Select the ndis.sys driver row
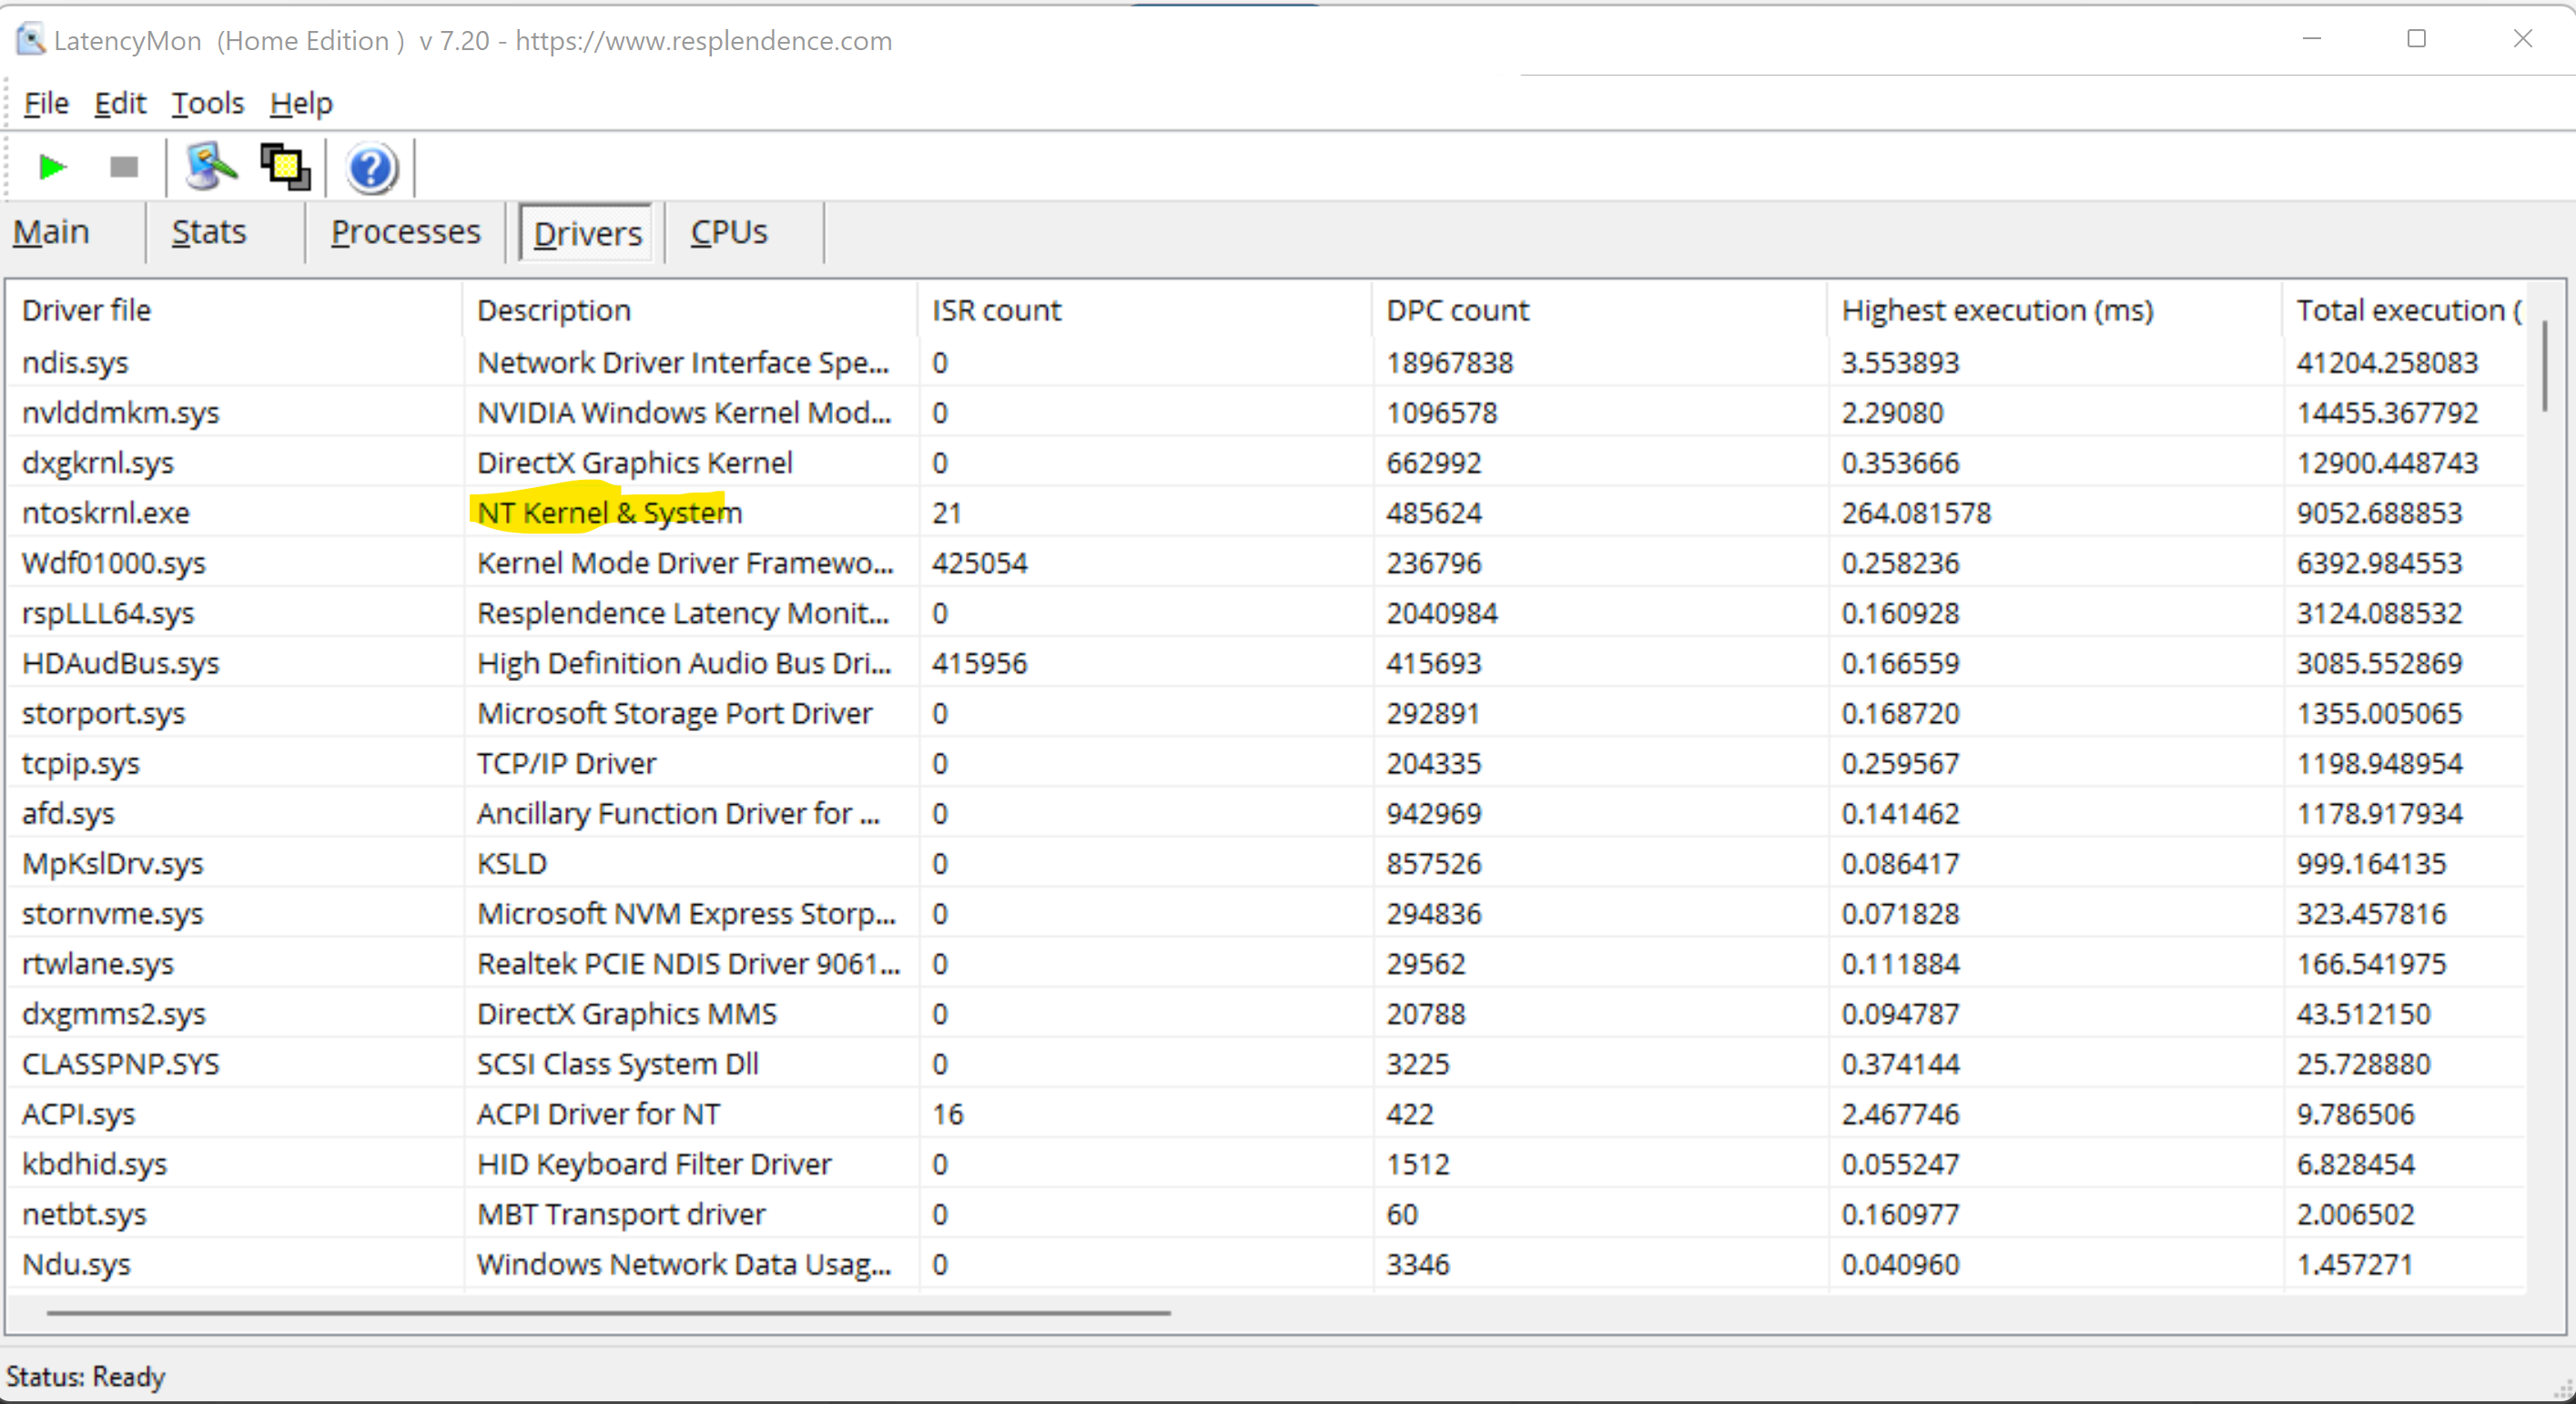2576x1404 pixels. [x=1268, y=362]
